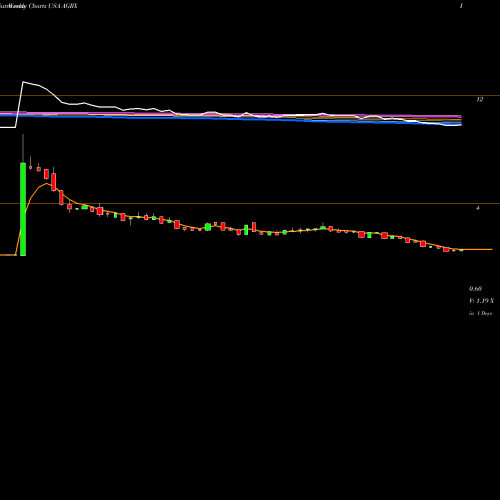Select the '4' price axis label
The height and width of the screenshot is (500, 500).
click(x=478, y=208)
